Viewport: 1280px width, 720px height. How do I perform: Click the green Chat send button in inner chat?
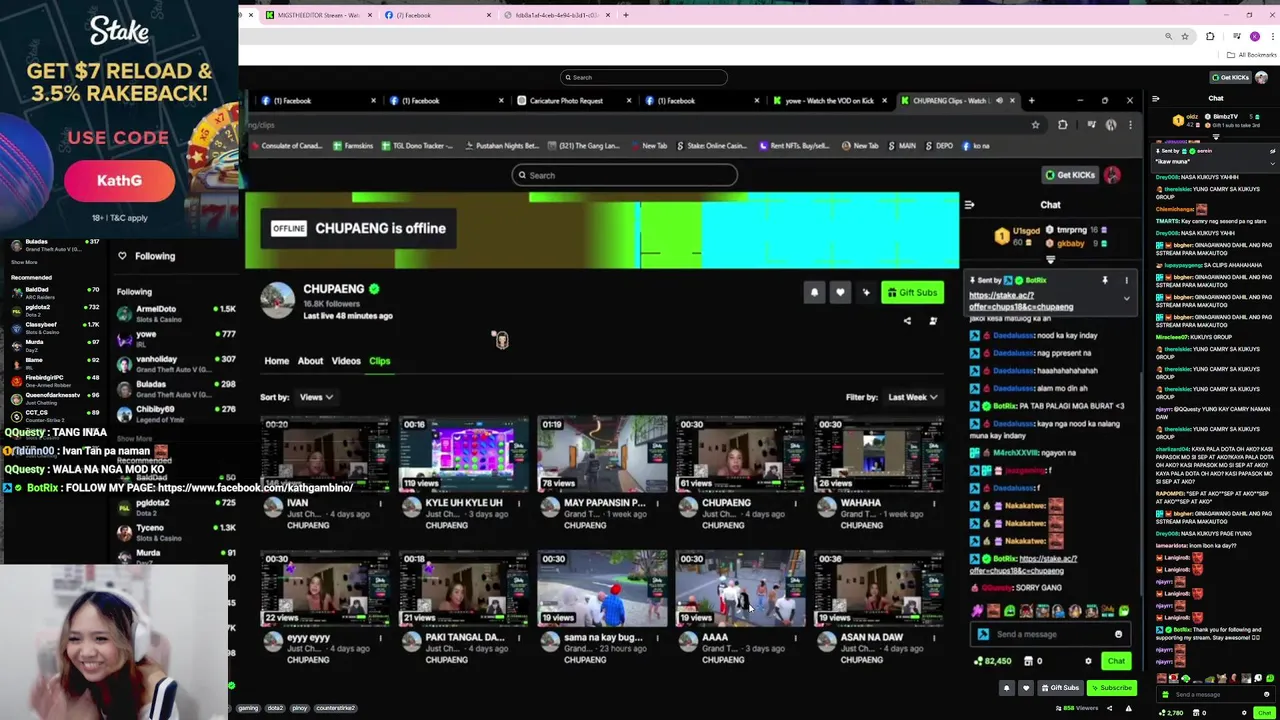click(1116, 661)
